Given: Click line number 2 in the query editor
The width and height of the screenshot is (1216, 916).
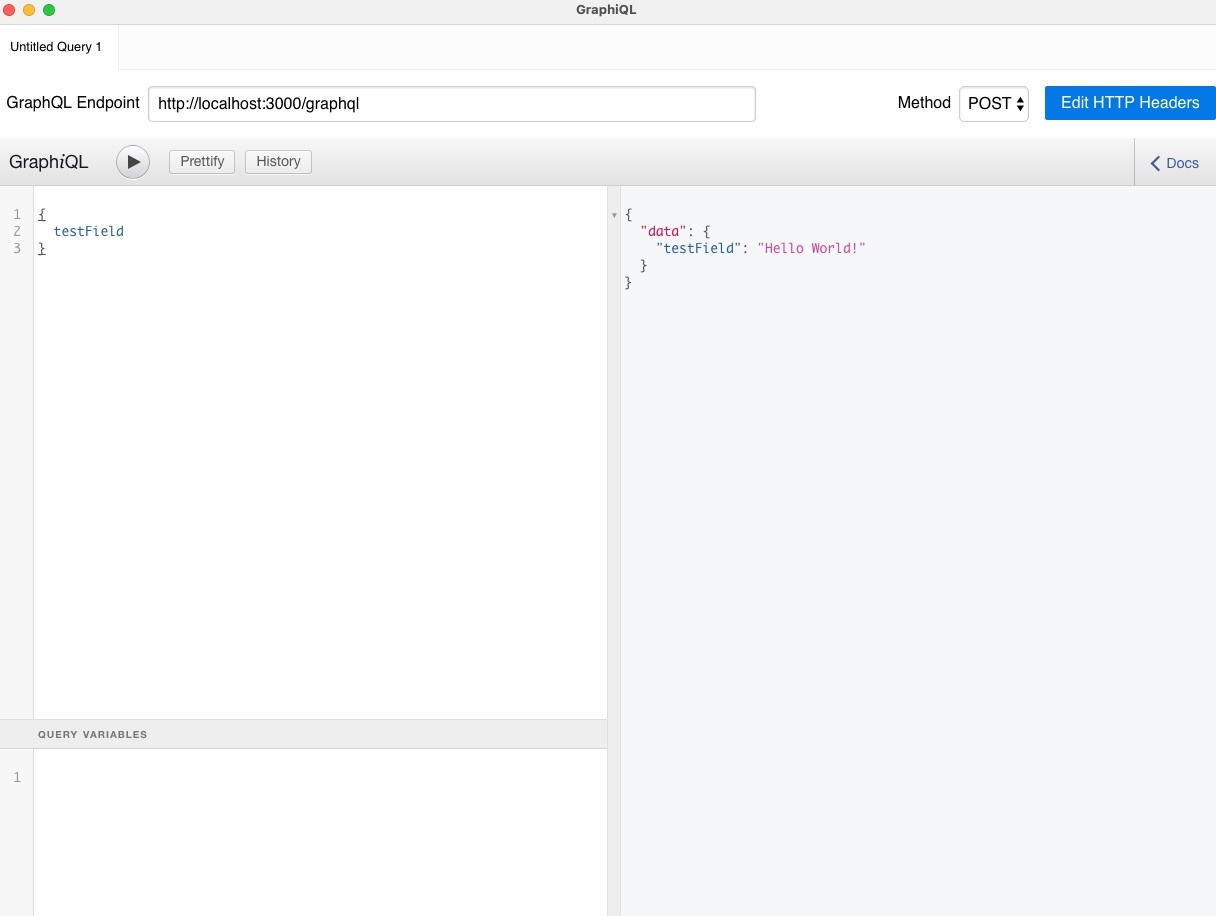Looking at the screenshot, I should point(16,231).
